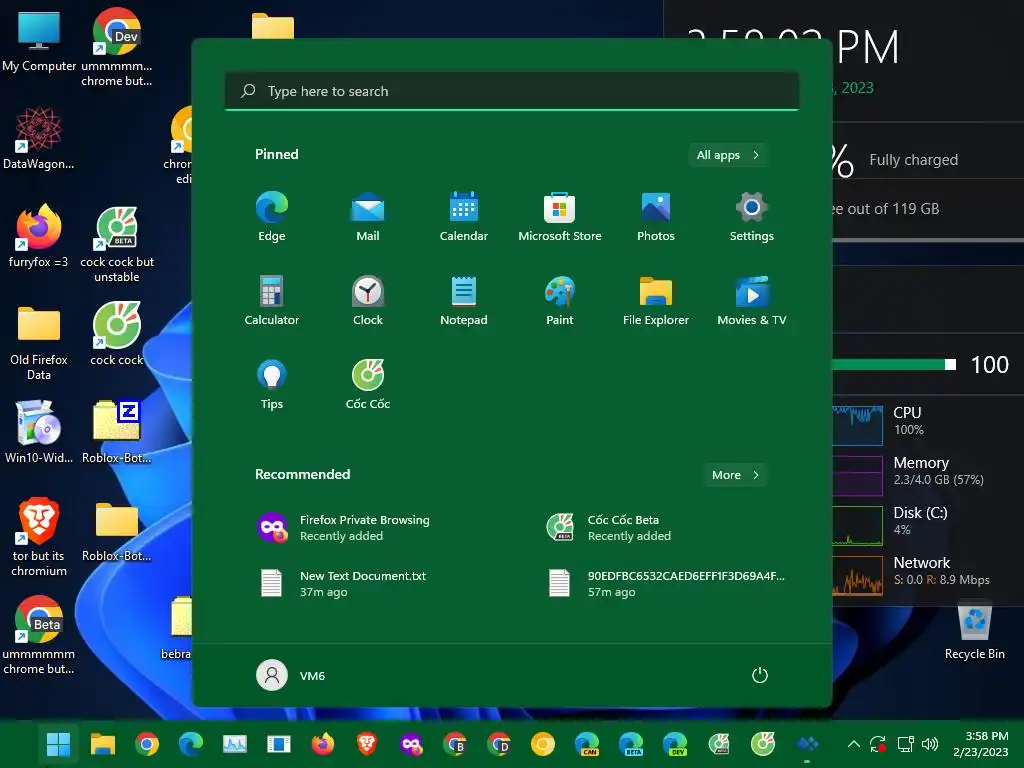
Task: Open File Explorer from the taskbar
Action: pyautogui.click(x=103, y=744)
